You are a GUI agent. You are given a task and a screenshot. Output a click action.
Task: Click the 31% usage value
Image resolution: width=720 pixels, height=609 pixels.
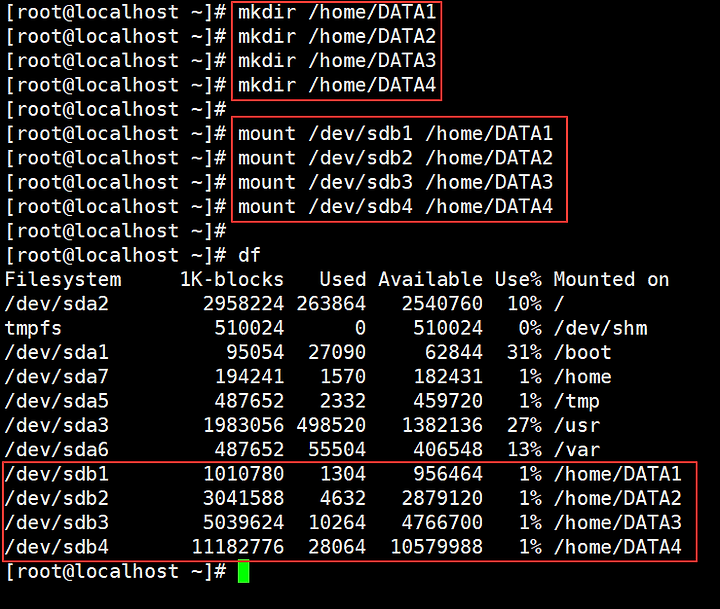pos(524,353)
